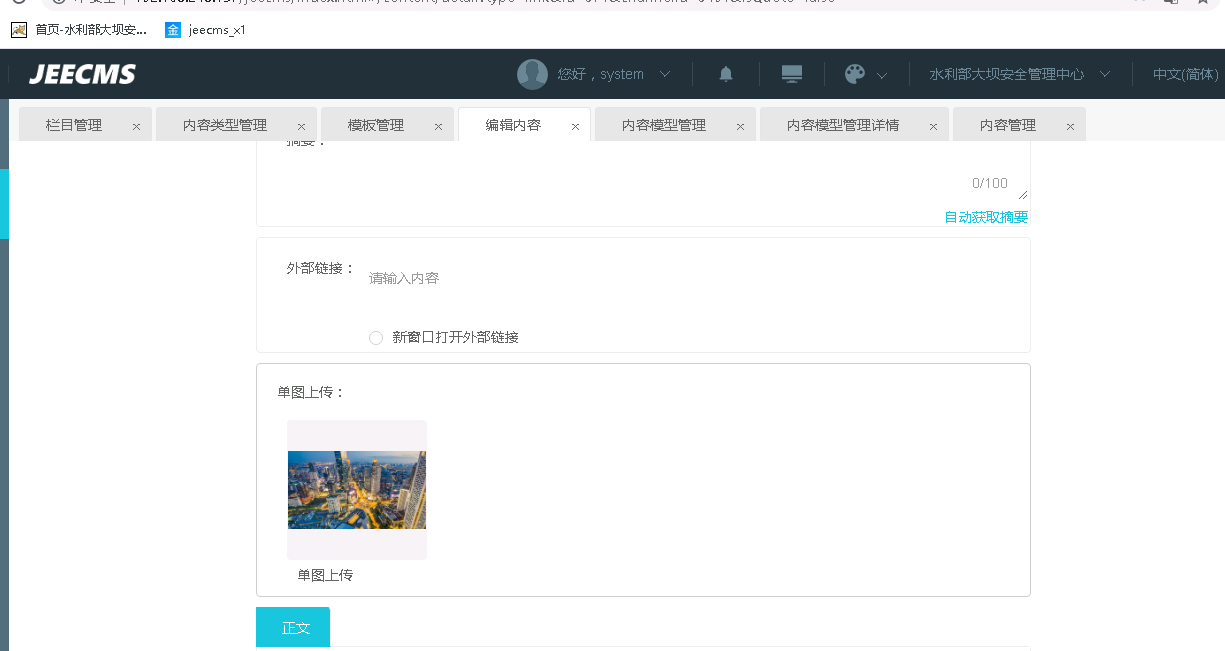Expand the theme palette dropdown arrow
The height and width of the screenshot is (651, 1225).
(x=882, y=75)
